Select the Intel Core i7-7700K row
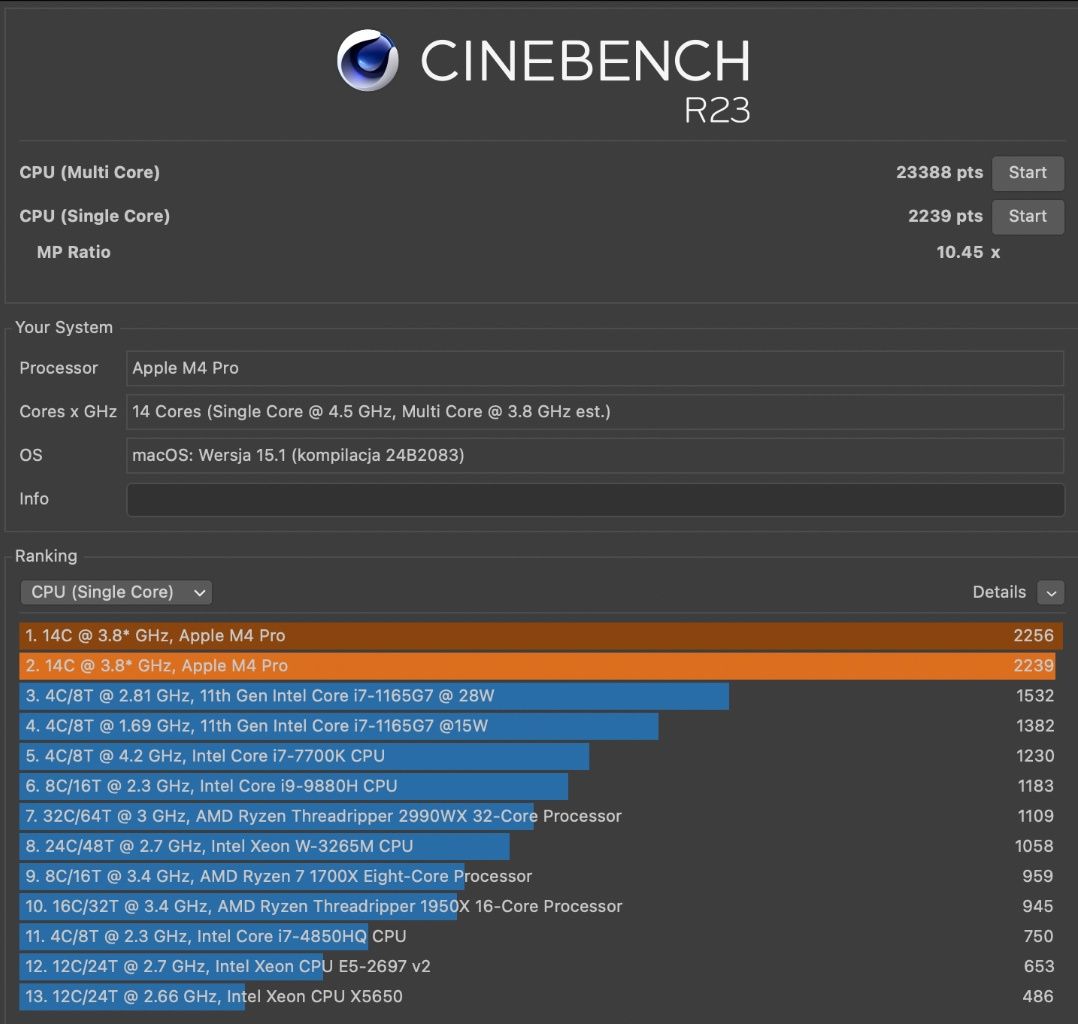Image resolution: width=1078 pixels, height=1024 pixels. [540, 756]
